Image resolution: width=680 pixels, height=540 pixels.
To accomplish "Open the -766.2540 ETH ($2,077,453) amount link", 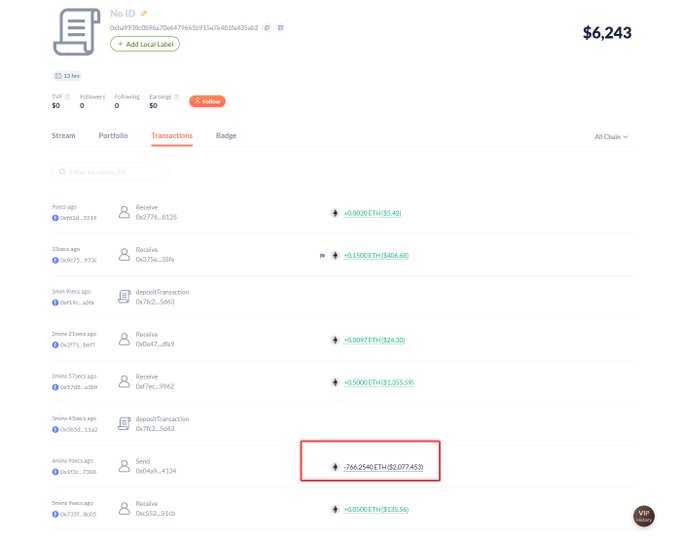I will click(x=383, y=467).
